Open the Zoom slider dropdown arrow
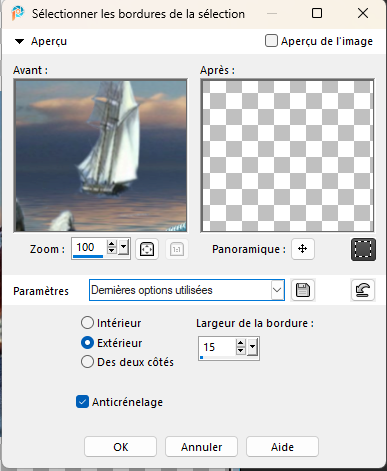Image resolution: width=387 pixels, height=471 pixels. click(124, 247)
